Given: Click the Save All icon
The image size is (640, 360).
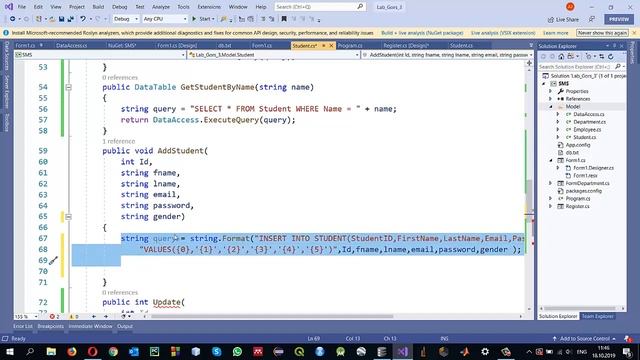Looking at the screenshot, I should (x=71, y=19).
